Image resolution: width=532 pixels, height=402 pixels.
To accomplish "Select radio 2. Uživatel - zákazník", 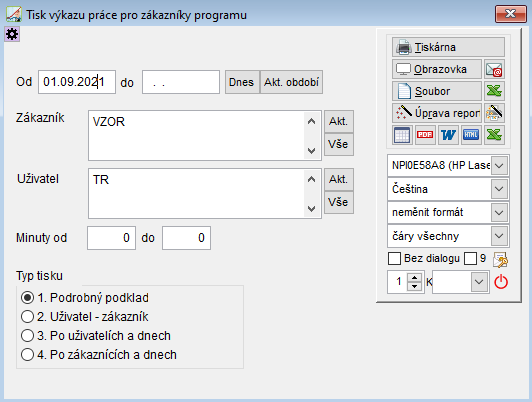I will [x=27, y=317].
